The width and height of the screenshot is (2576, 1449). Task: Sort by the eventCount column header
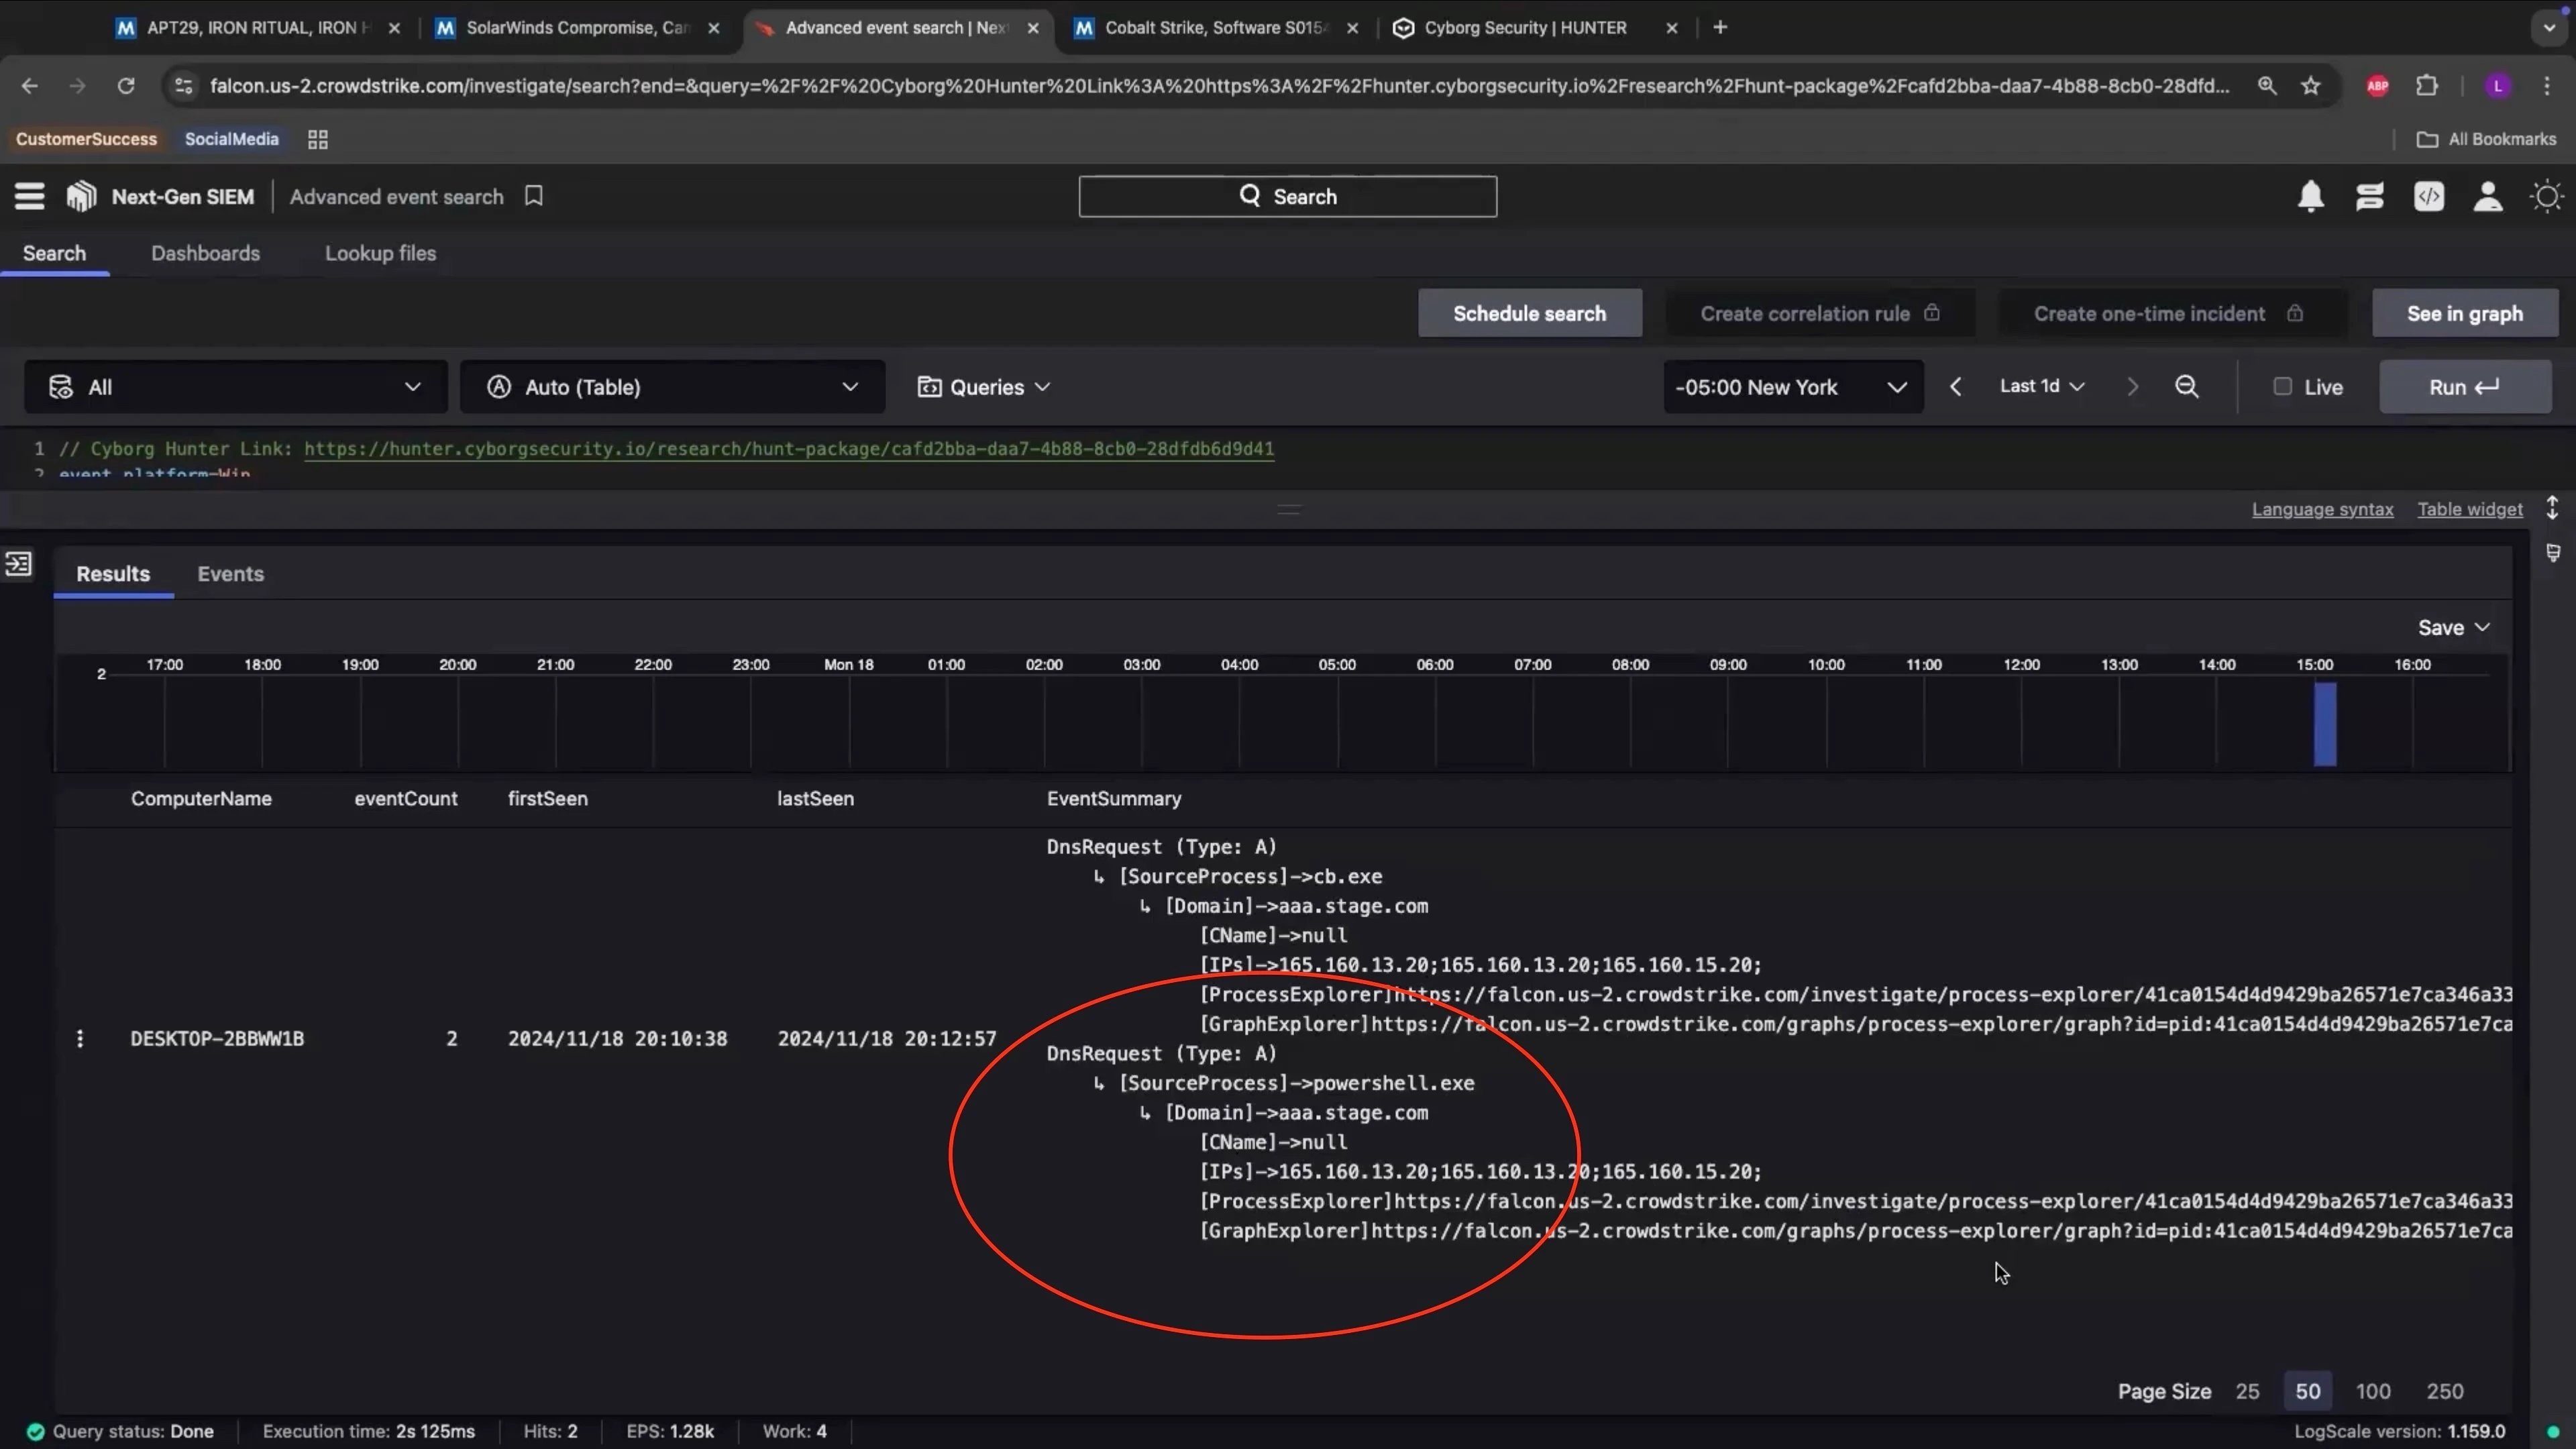405,798
